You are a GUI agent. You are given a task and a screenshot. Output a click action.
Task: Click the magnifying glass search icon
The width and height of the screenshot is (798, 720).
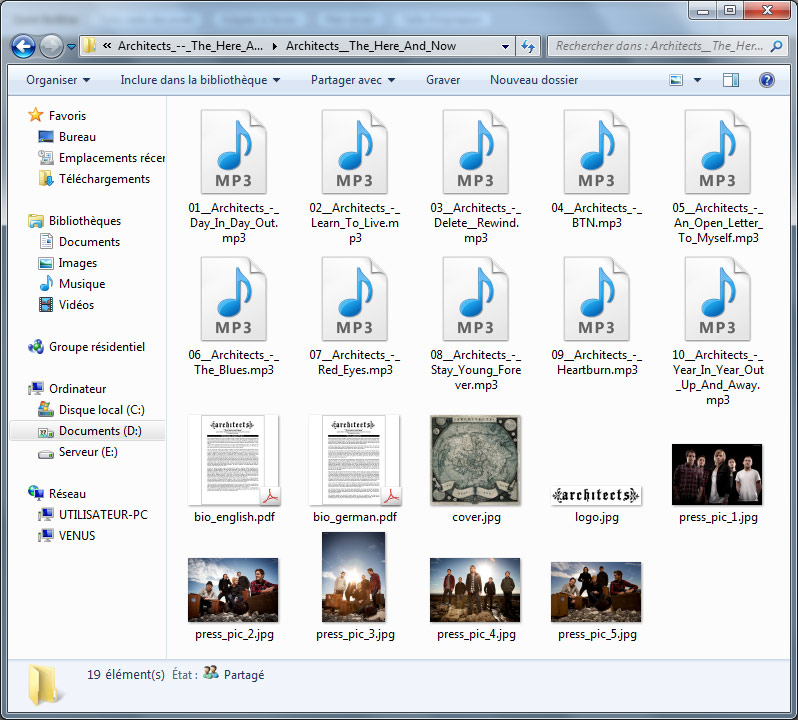click(x=777, y=46)
